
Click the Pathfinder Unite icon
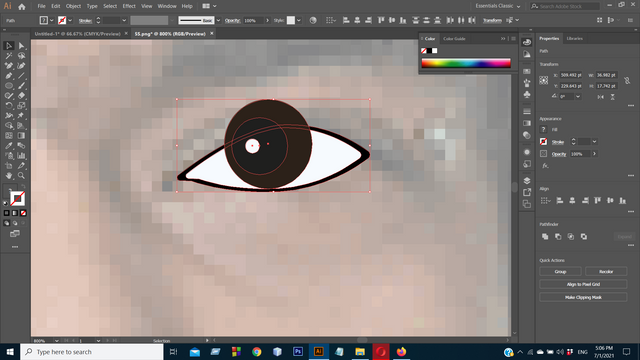click(545, 236)
